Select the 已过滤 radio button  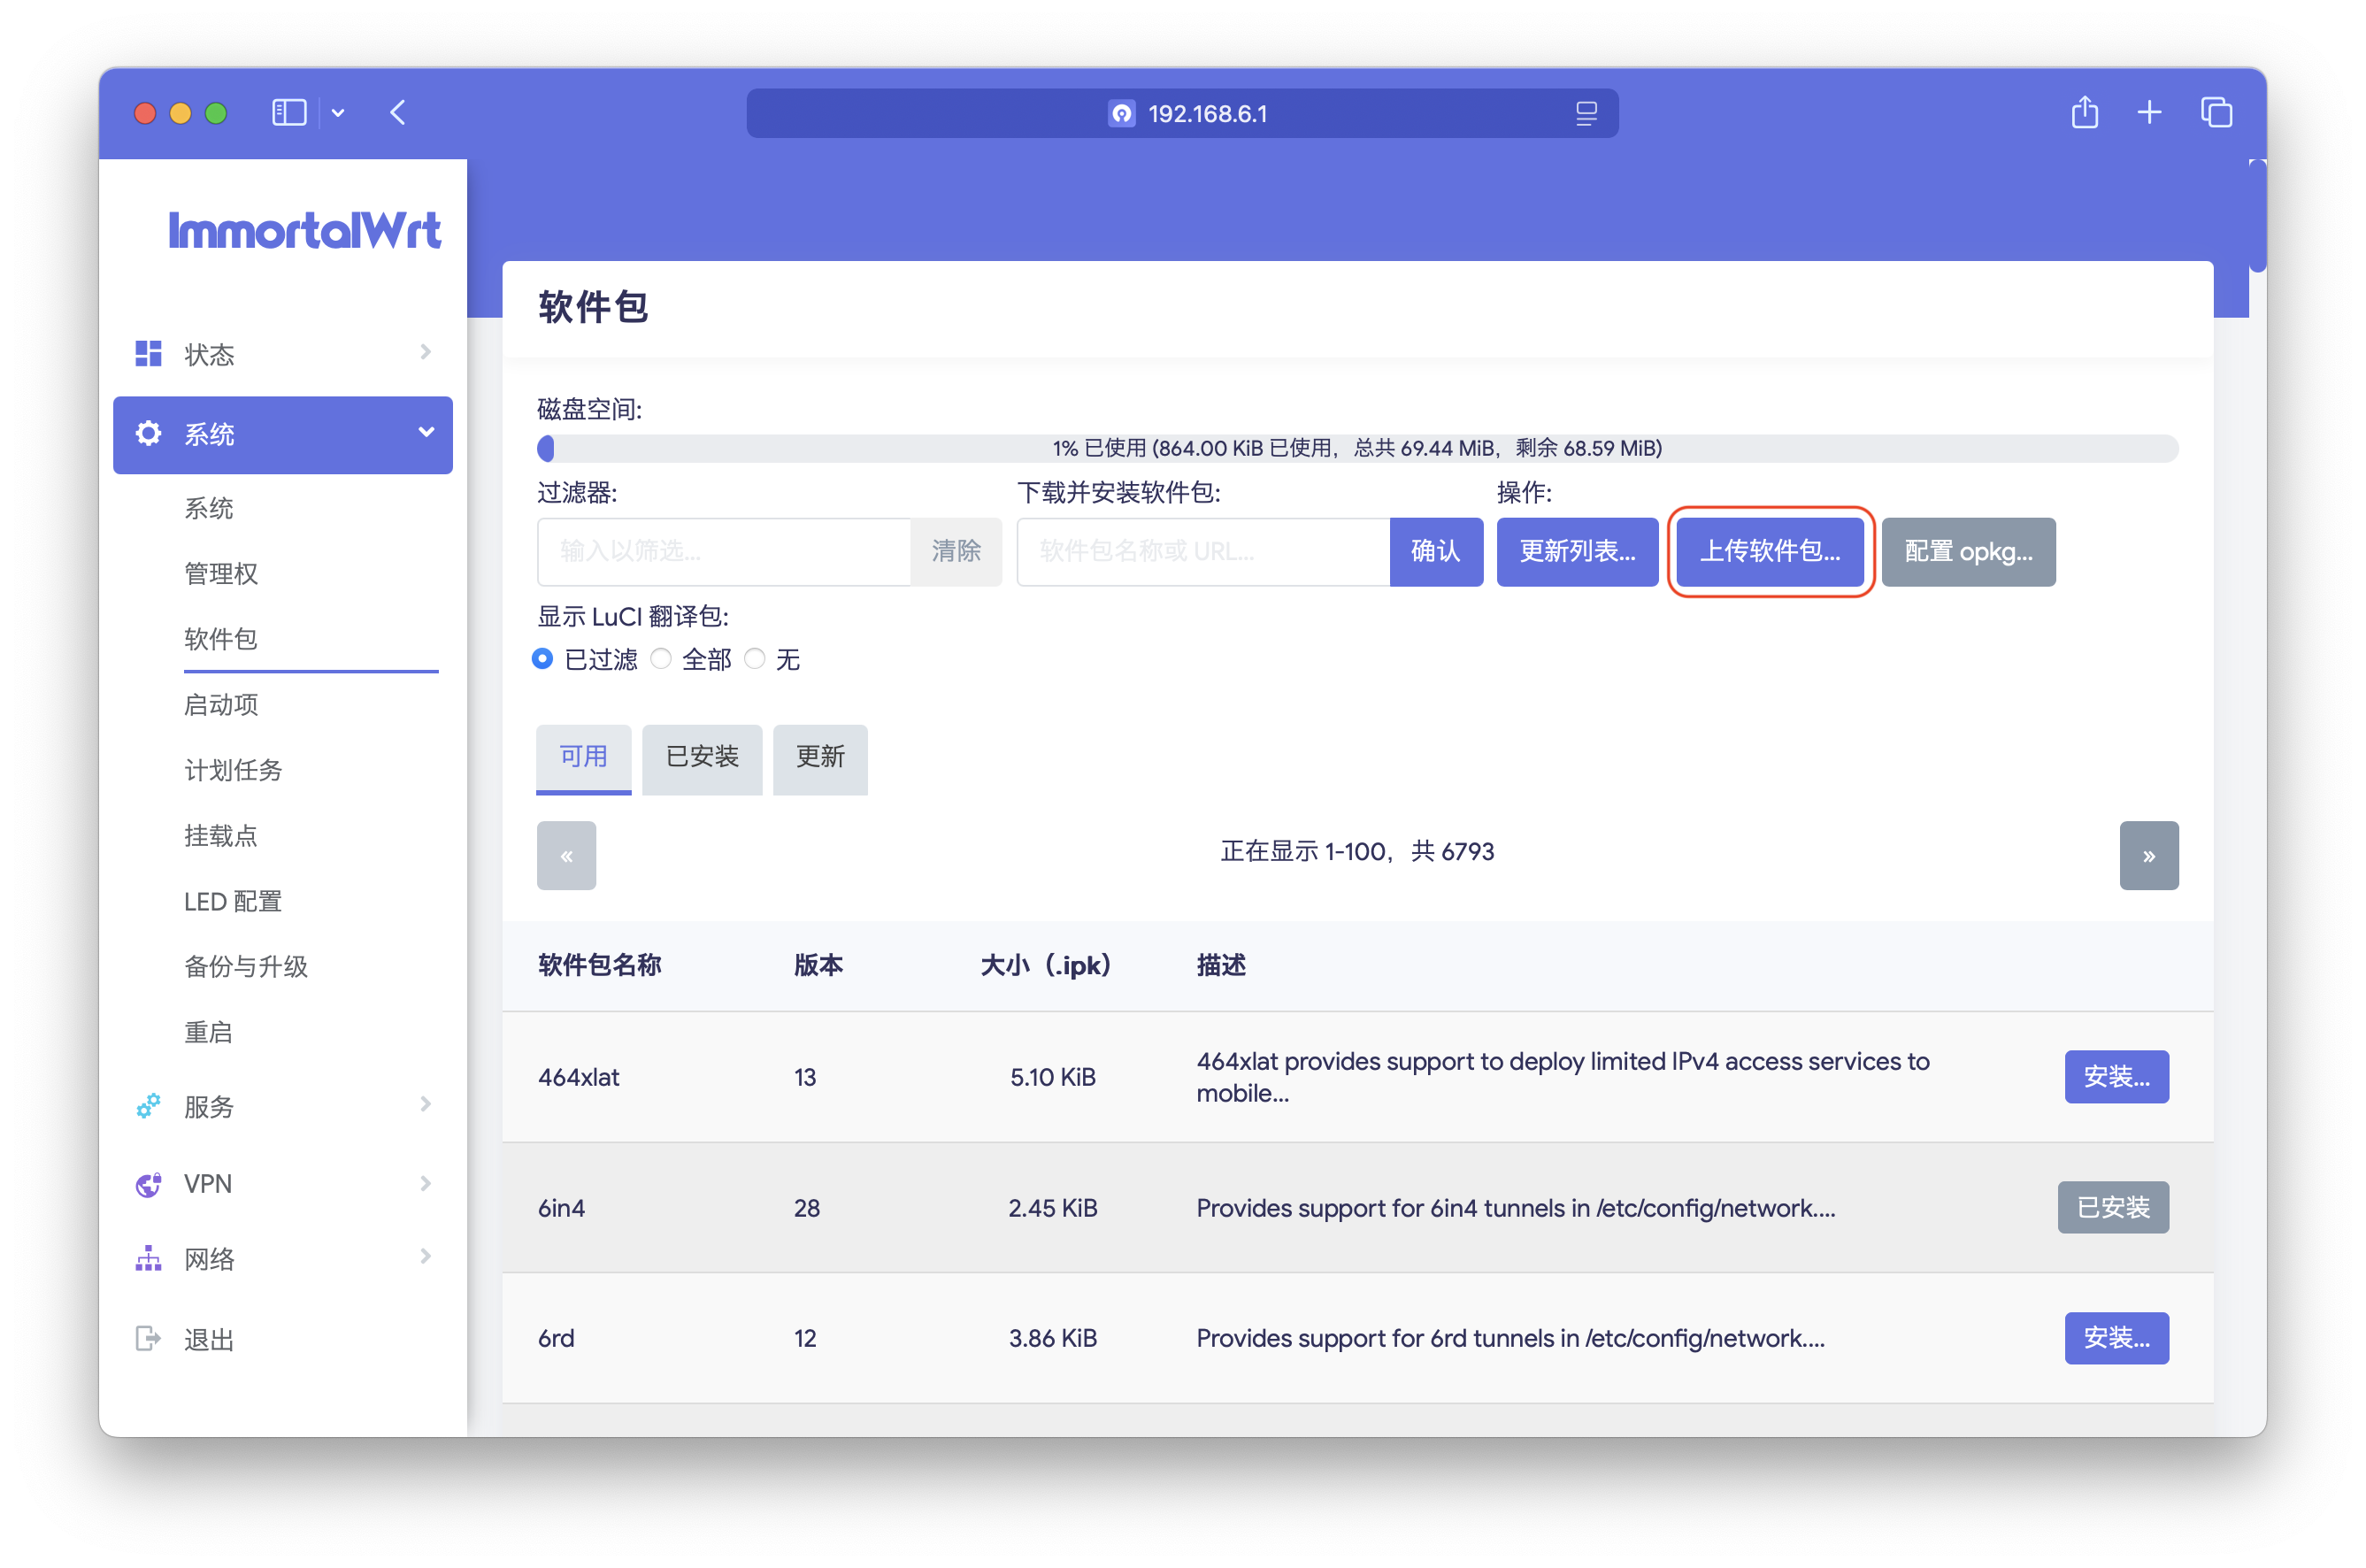[x=543, y=659]
